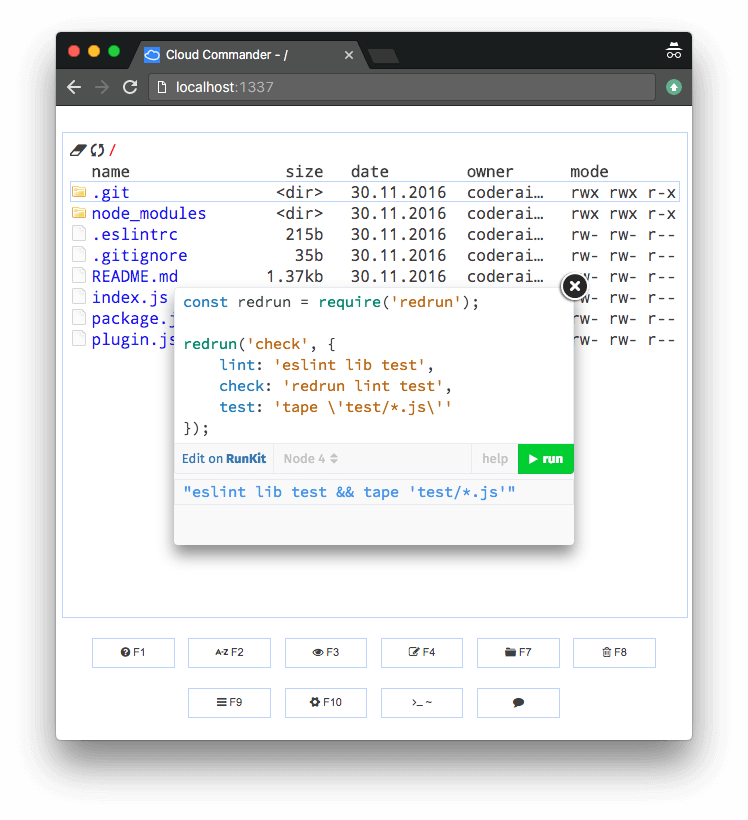
Task: Click the F8 delete button
Action: tap(614, 652)
